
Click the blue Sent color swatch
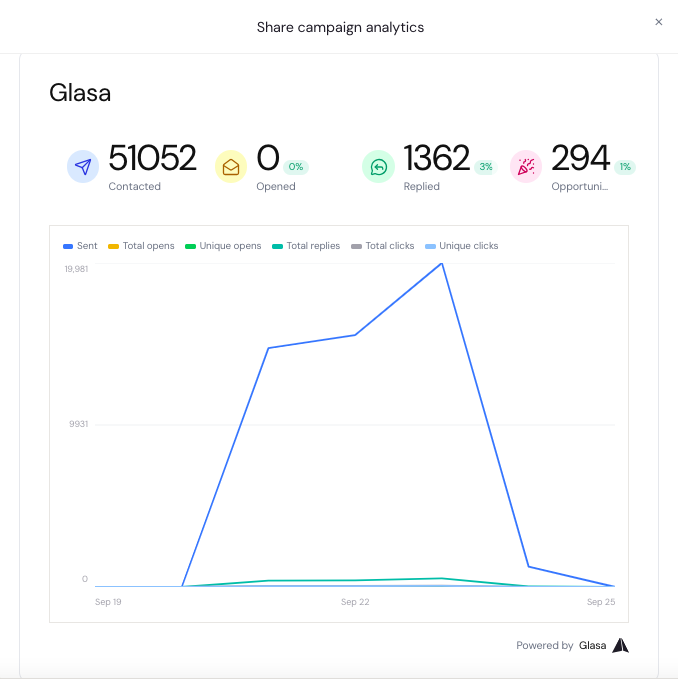pos(68,246)
